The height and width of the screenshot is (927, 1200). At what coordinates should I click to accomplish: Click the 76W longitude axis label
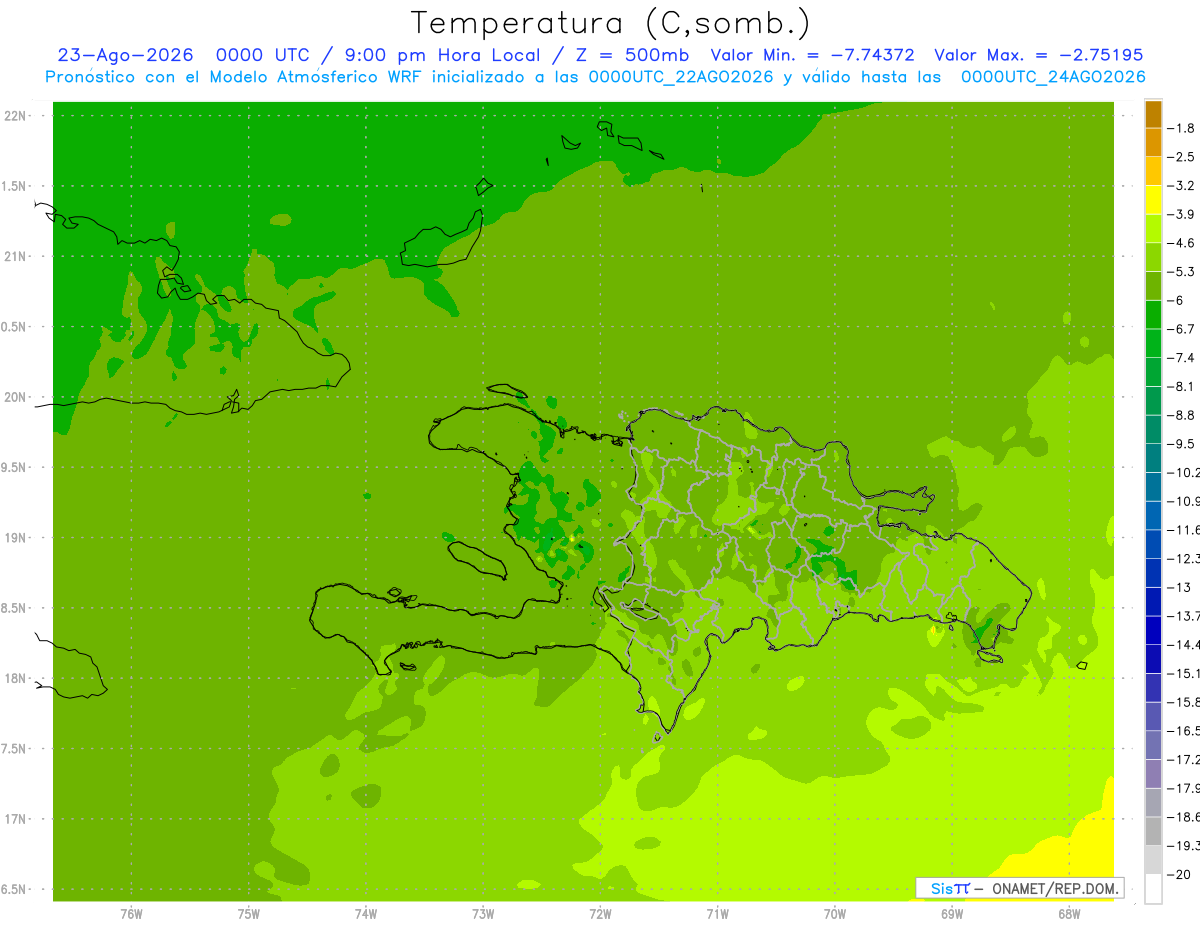pos(131,913)
